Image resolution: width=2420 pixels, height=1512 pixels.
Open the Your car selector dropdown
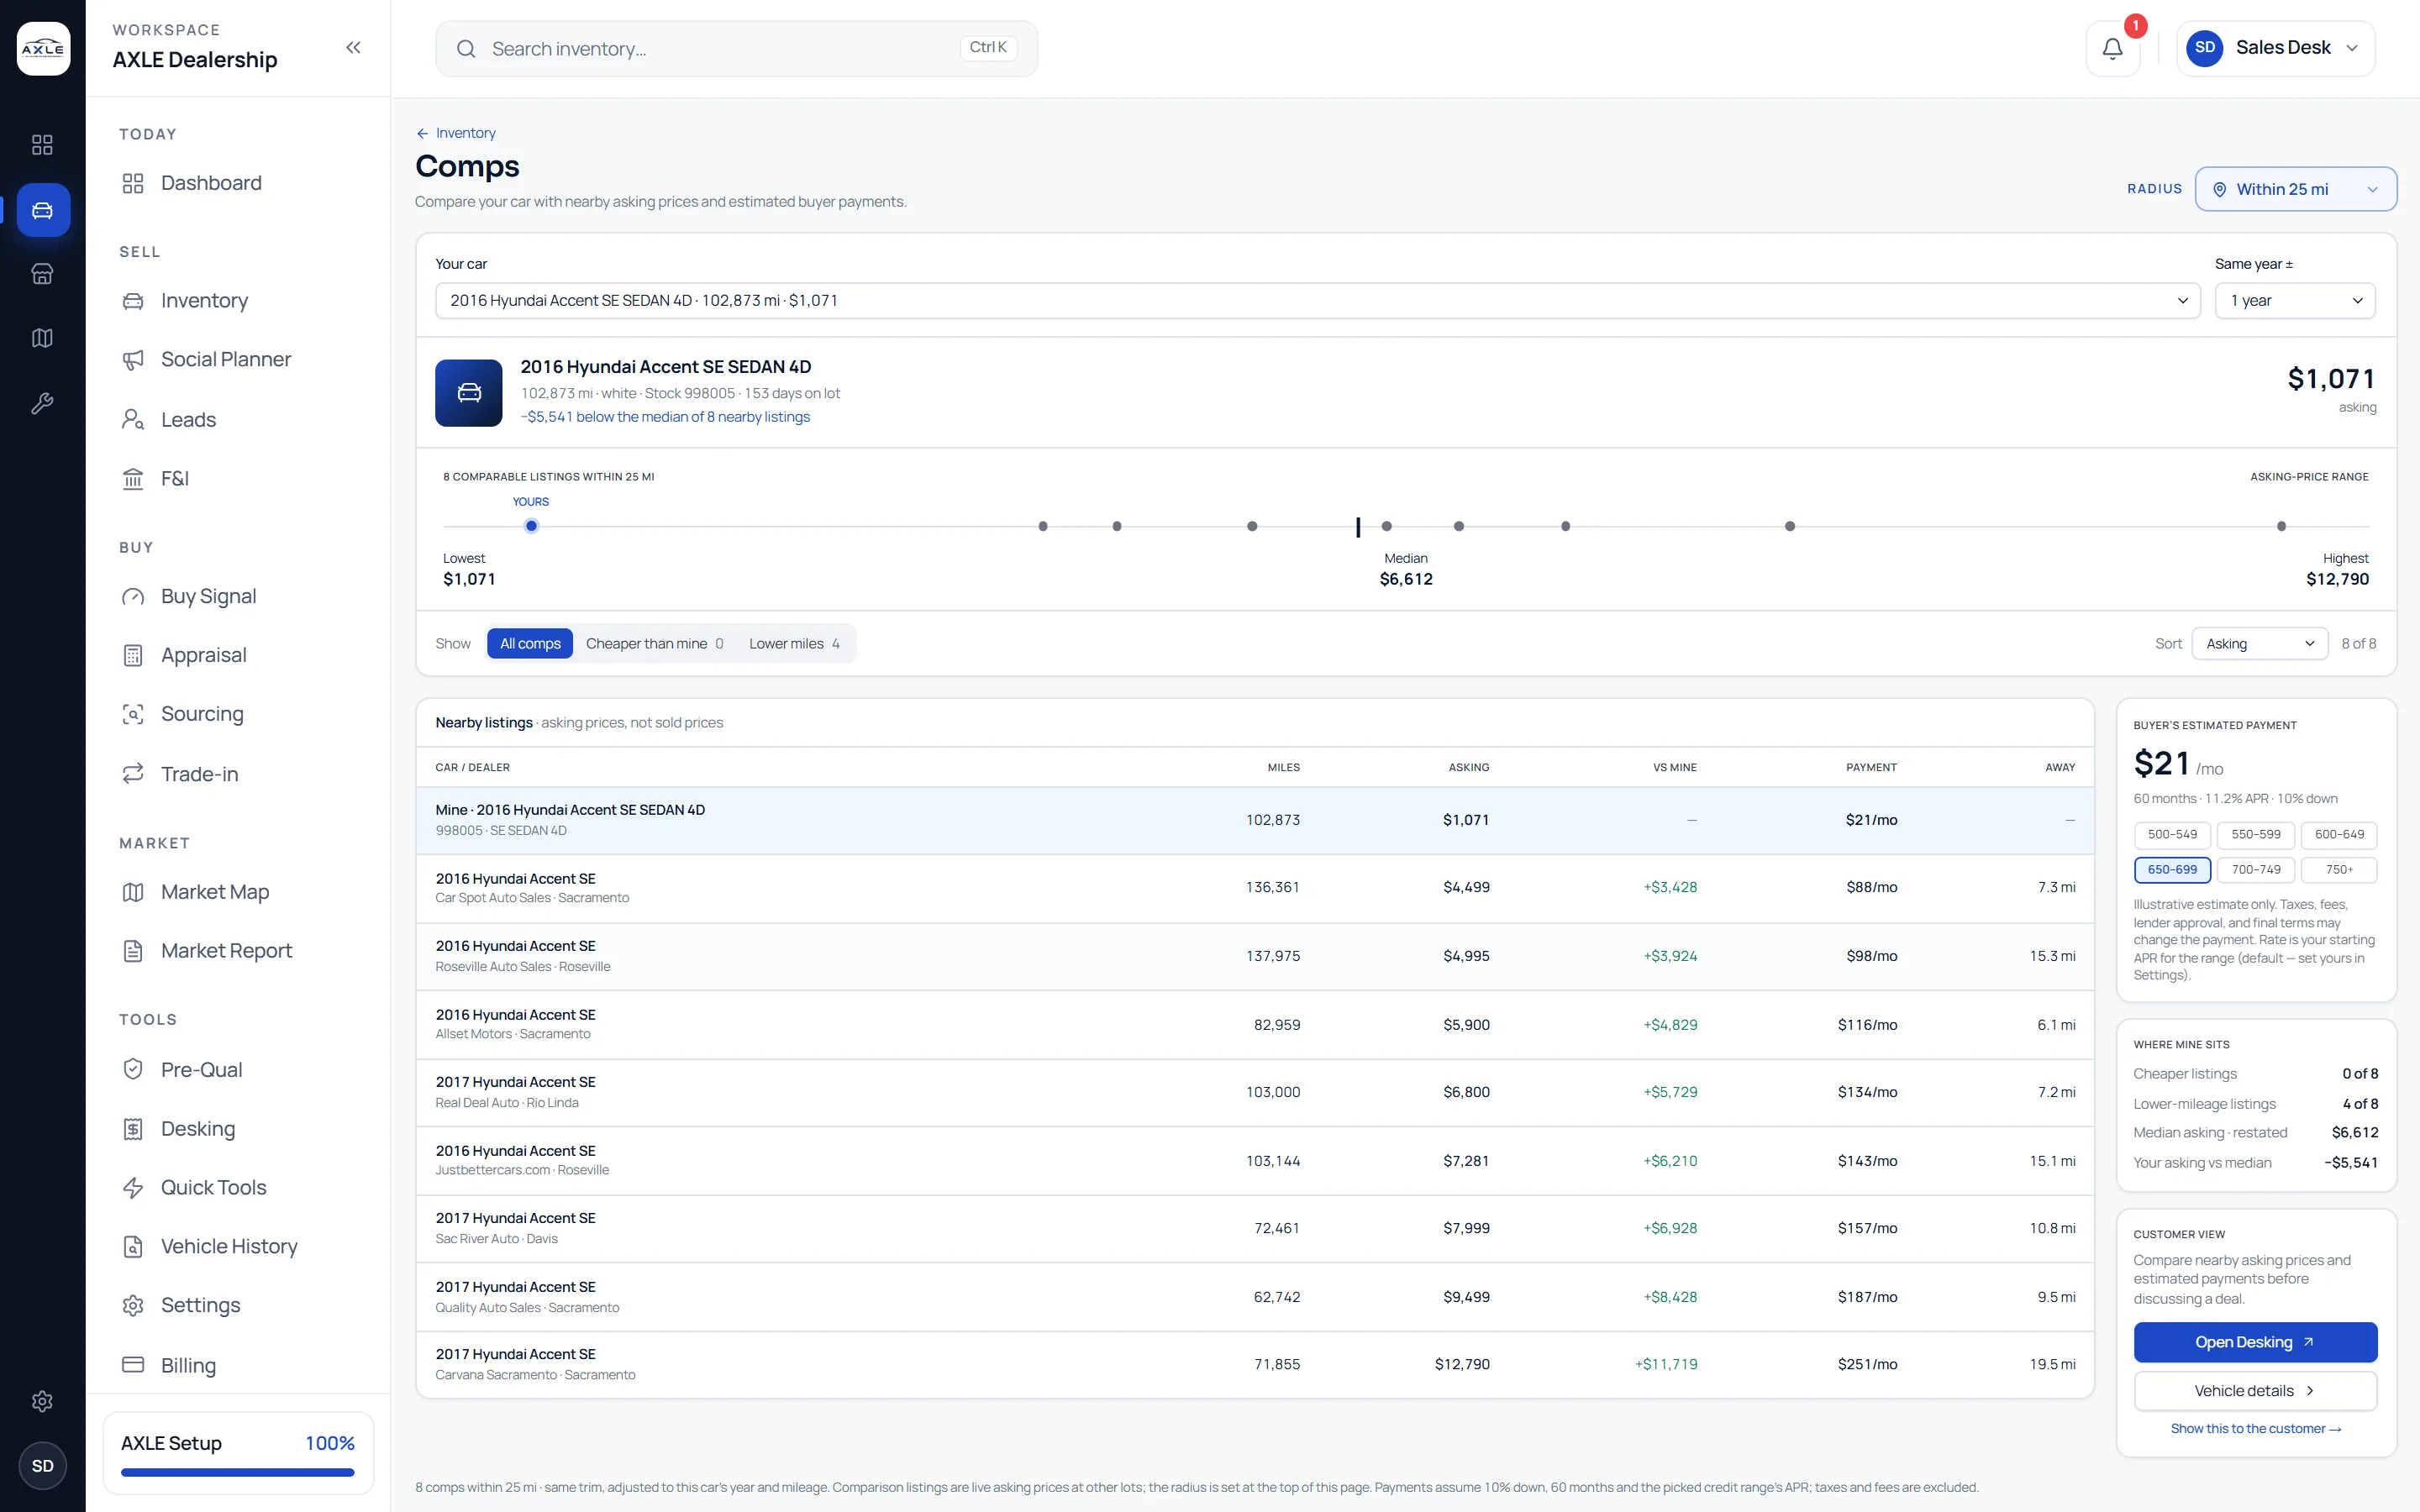point(1317,301)
